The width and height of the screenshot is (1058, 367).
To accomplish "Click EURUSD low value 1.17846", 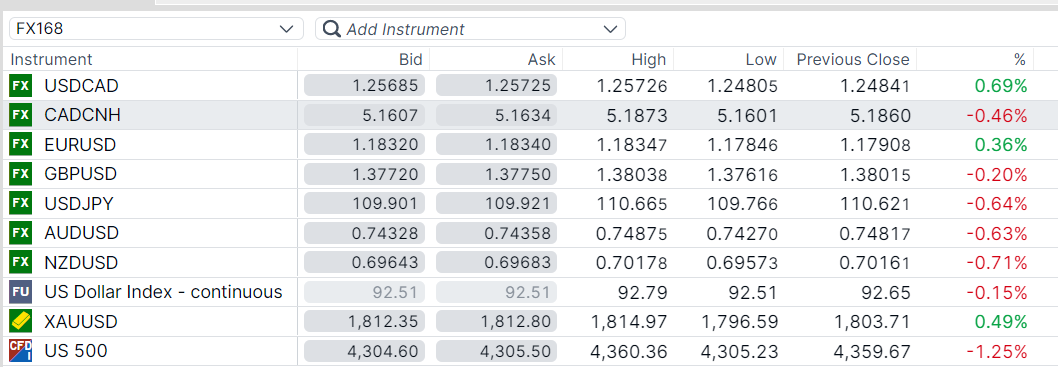I will [742, 145].
